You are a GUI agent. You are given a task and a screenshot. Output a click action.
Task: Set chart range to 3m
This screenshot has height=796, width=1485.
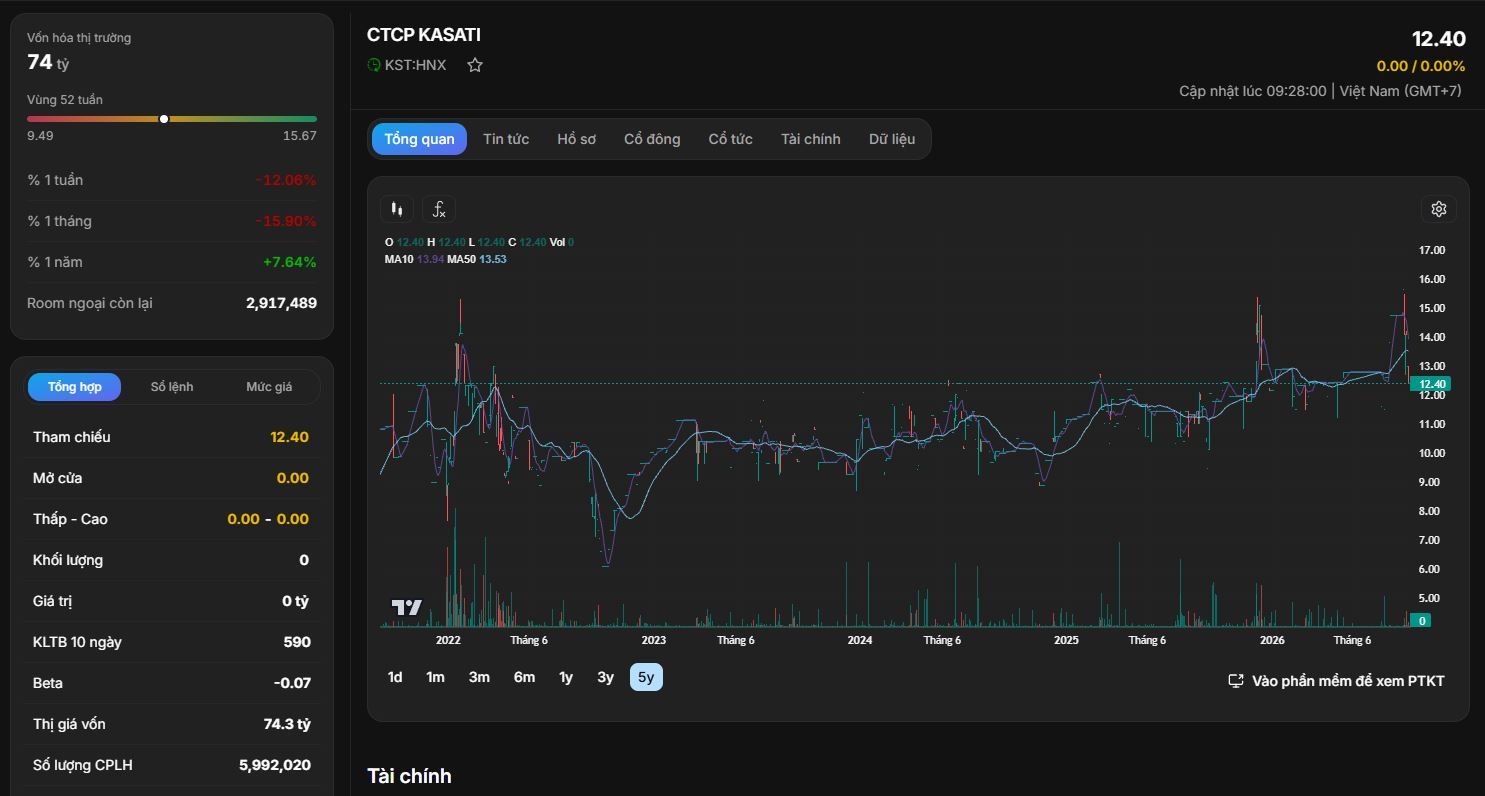pos(479,677)
